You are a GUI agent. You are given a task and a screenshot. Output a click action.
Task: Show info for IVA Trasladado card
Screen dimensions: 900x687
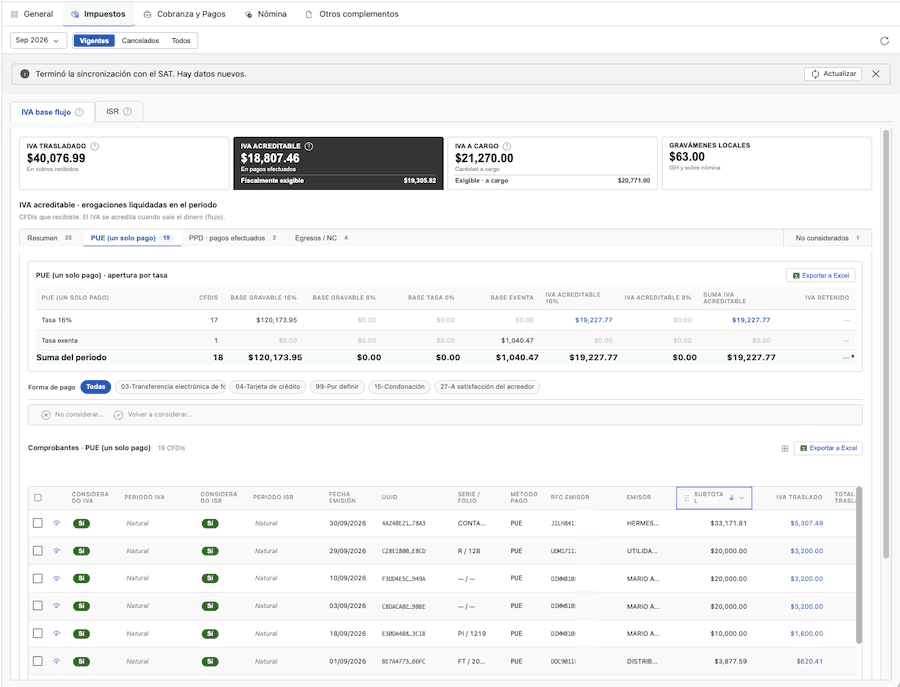pyautogui.click(x=95, y=146)
